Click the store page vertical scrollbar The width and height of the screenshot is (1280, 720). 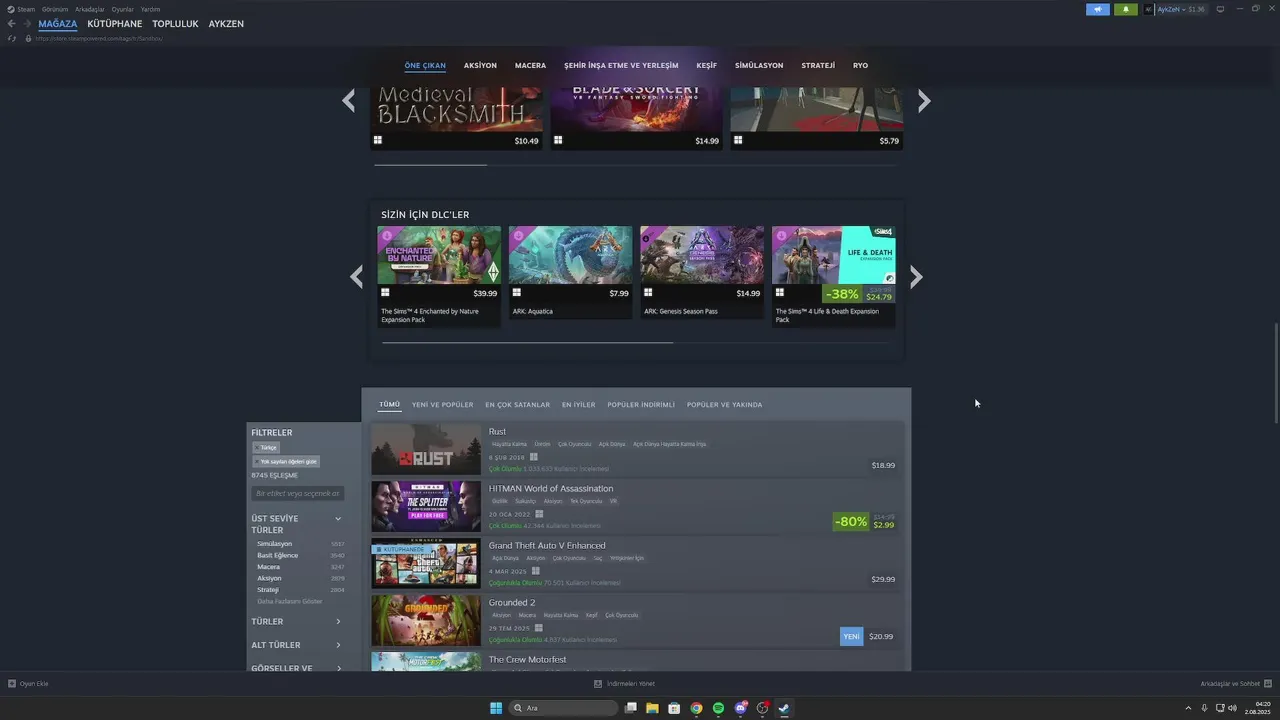coord(1275,372)
